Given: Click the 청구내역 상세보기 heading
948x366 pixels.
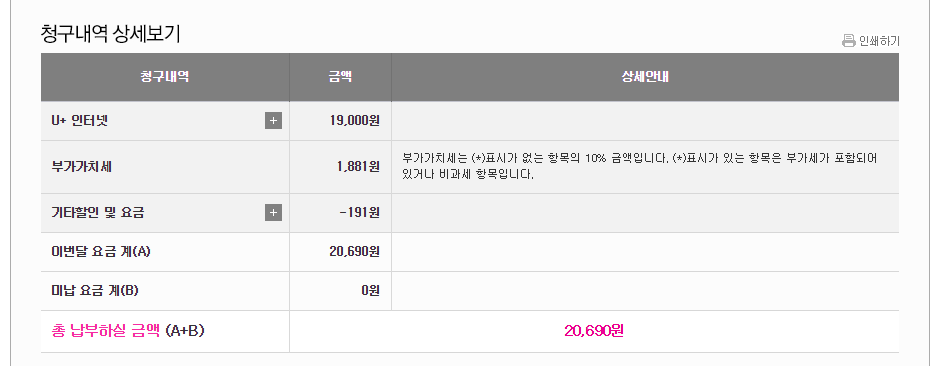Looking at the screenshot, I should tap(110, 34).
